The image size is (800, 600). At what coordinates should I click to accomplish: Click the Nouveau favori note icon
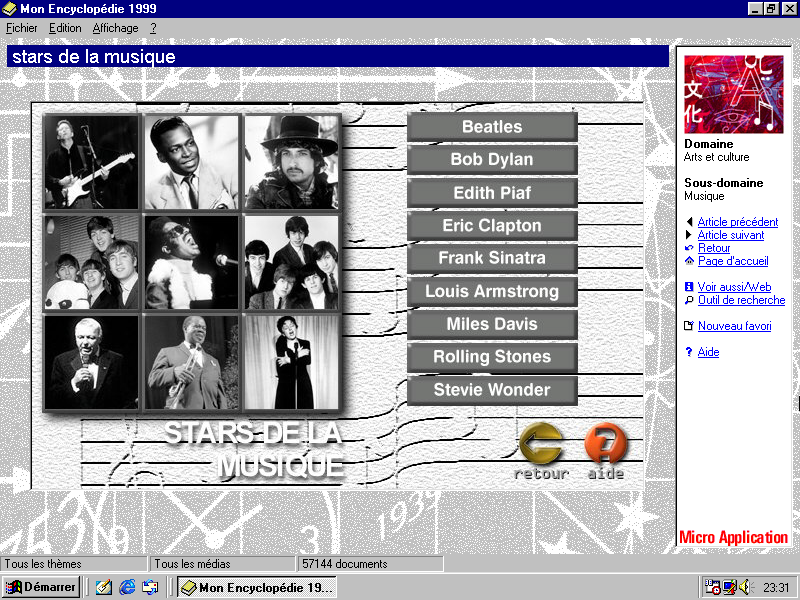point(689,326)
